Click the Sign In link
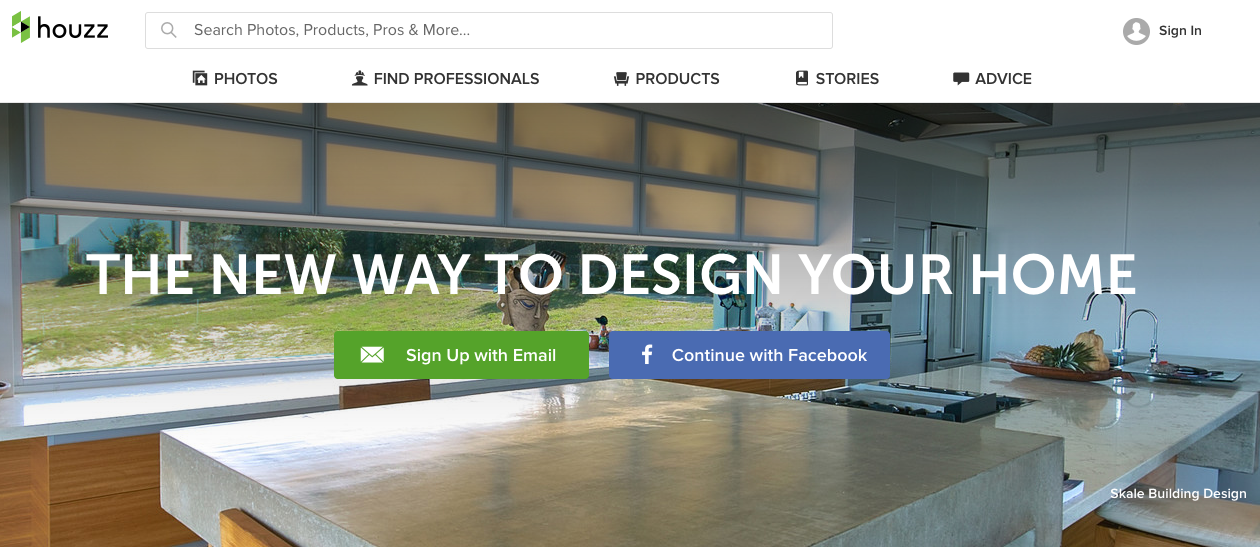This screenshot has height=547, width=1260. 1180,31
